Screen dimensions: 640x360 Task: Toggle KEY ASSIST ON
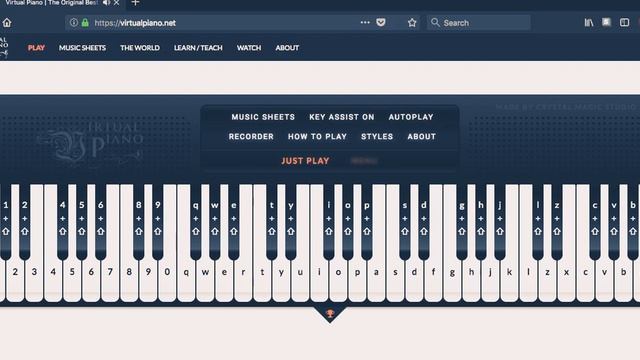pos(342,117)
